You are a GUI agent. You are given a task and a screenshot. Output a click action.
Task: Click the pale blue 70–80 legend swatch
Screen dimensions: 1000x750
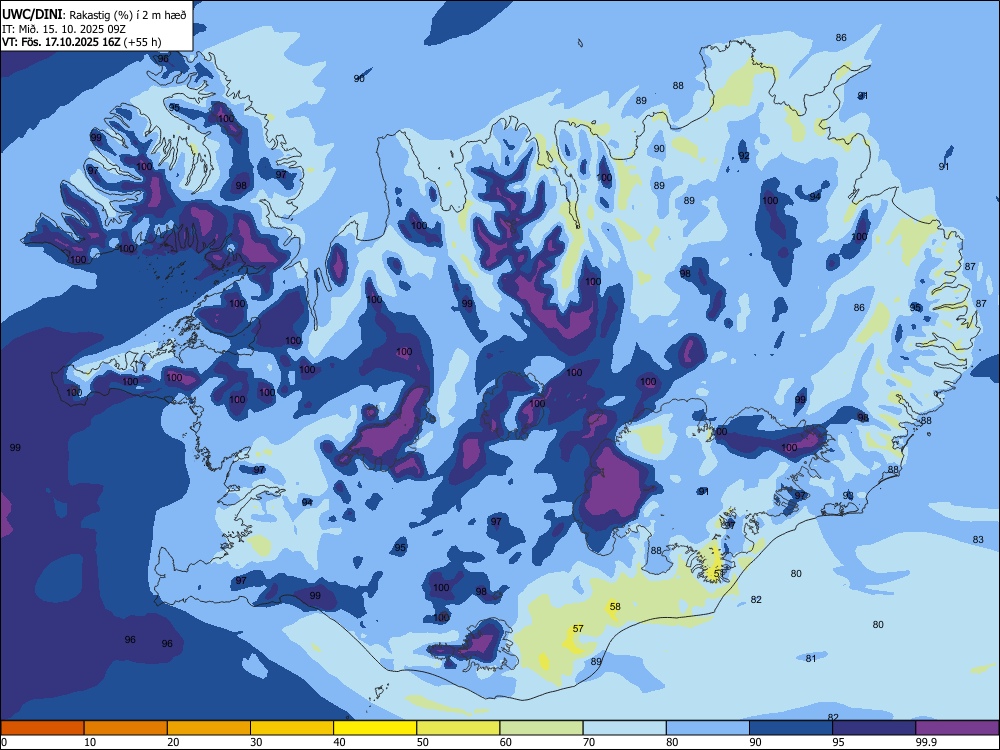click(624, 728)
